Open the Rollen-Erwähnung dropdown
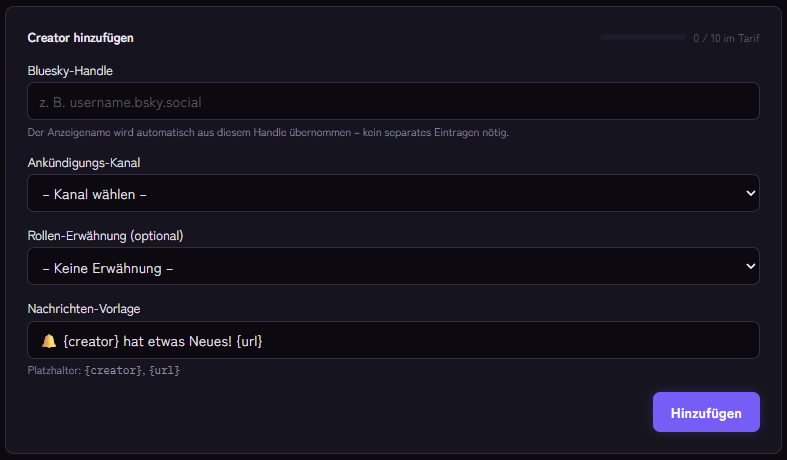Viewport: 787px width, 460px height. 393,266
